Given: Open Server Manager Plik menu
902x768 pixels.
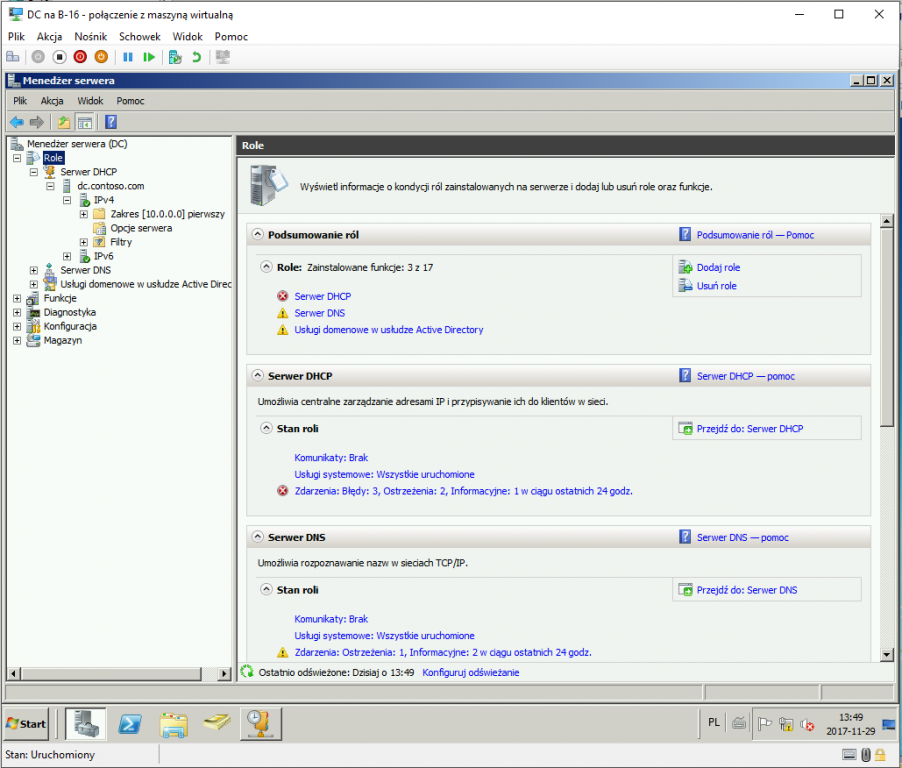Looking at the screenshot, I should (x=20, y=101).
